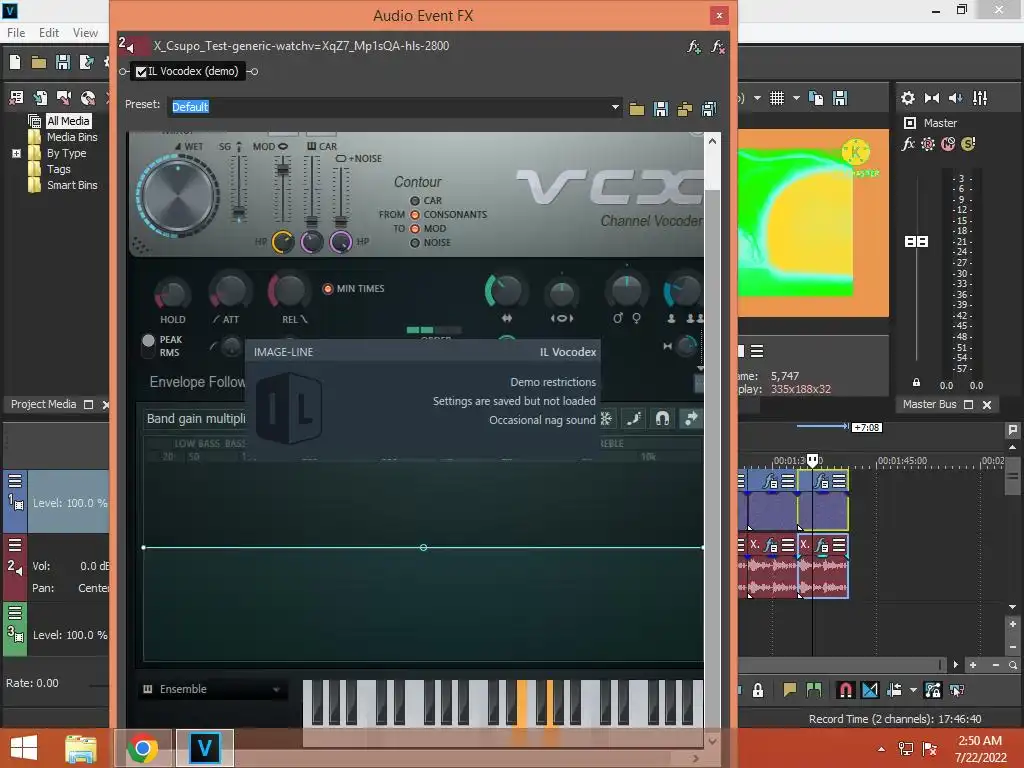
Task: Click the Save project icon in Vegas toolbar
Action: point(63,62)
